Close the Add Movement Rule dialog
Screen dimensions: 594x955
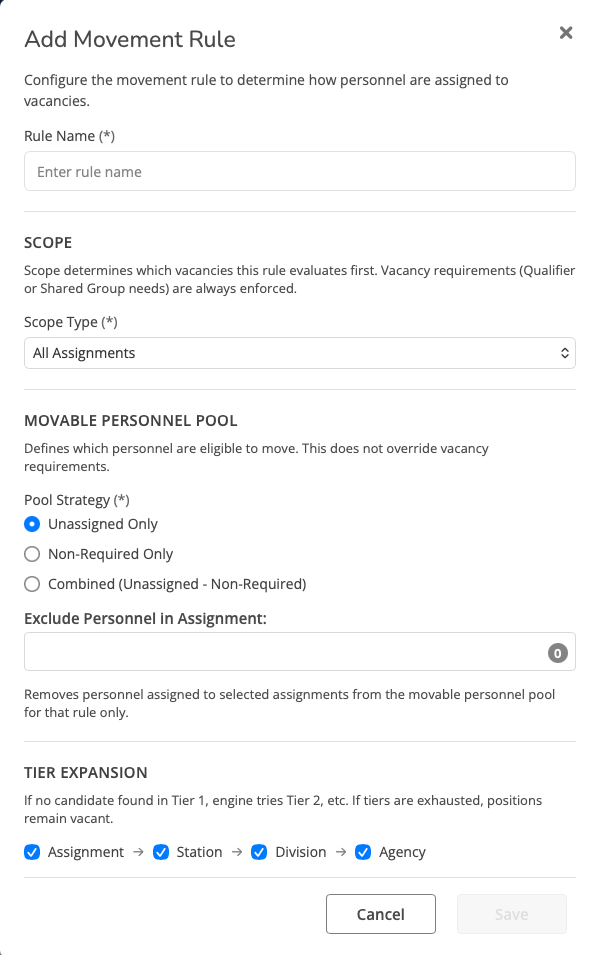coord(566,33)
